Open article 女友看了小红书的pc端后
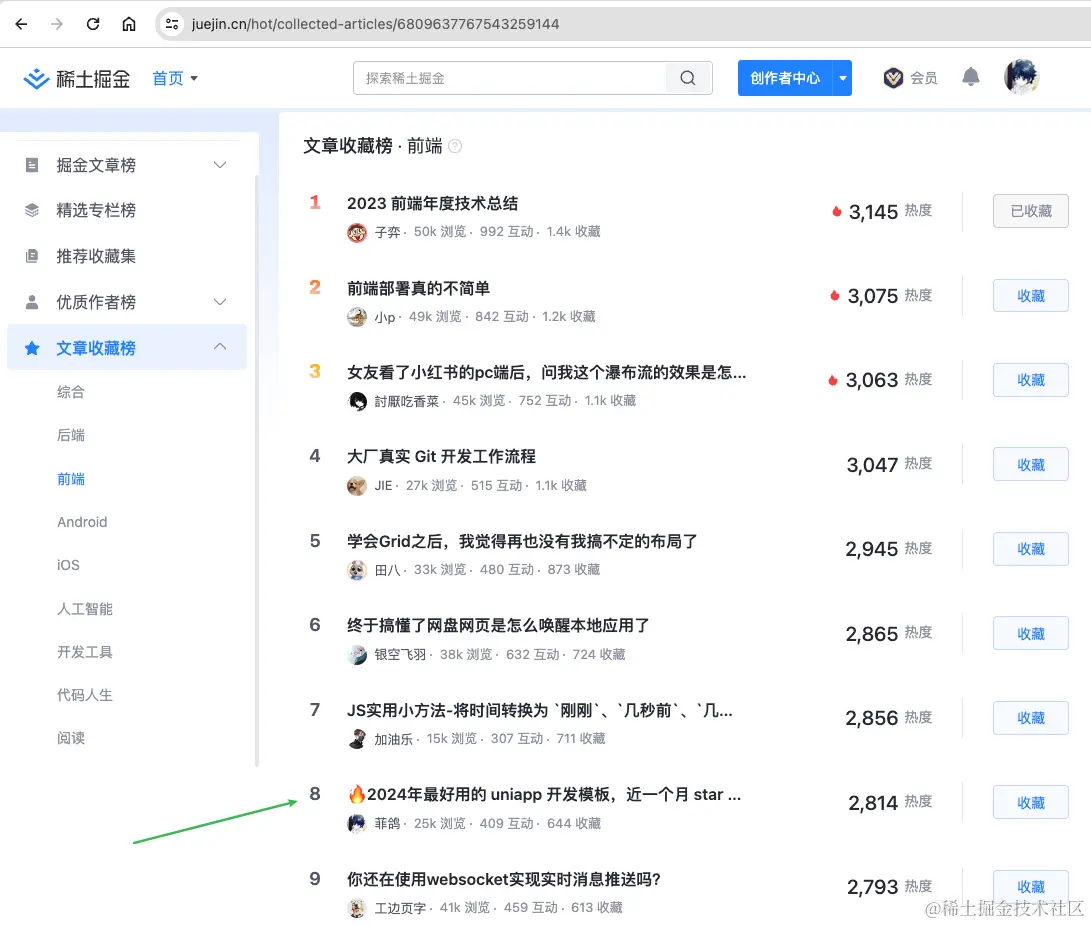Image resolution: width=1091 pixels, height=925 pixels. pyautogui.click(x=546, y=372)
